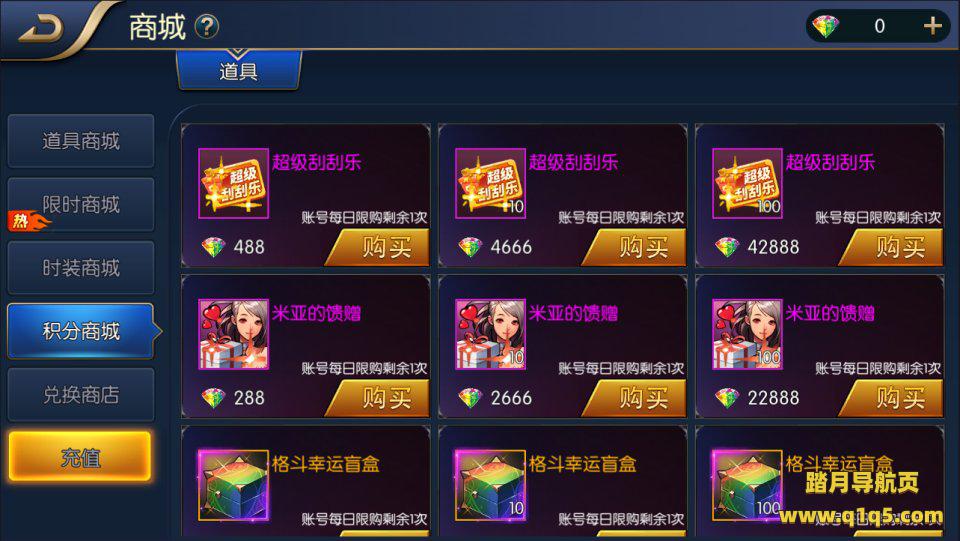Select the 格斗幸运盲盒 x10 cube icon
This screenshot has height=541, width=960.
[490, 485]
